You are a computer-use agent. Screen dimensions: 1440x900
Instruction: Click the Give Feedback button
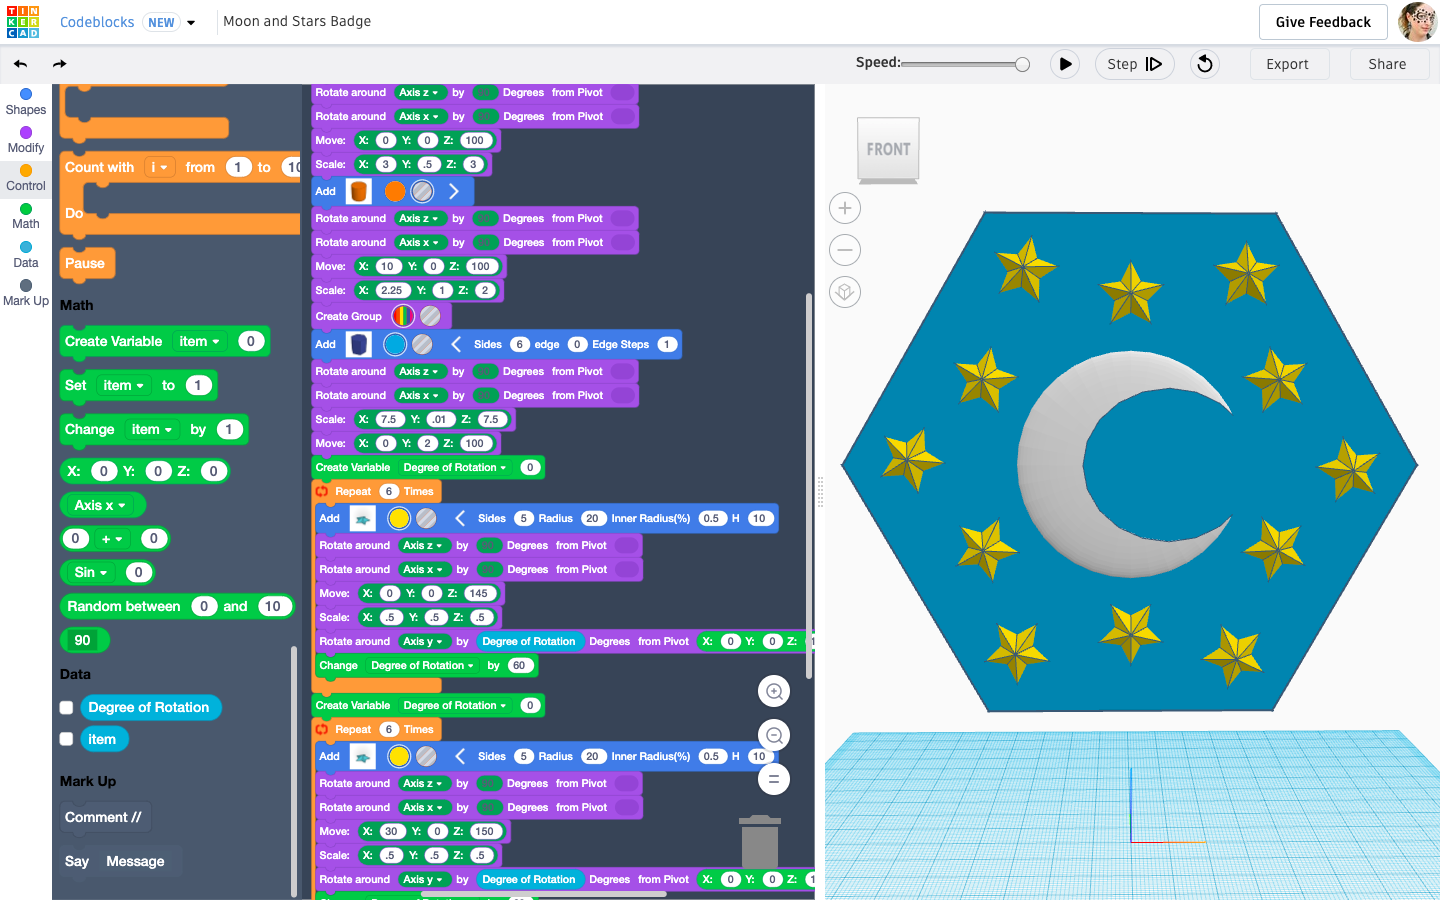[x=1322, y=21]
